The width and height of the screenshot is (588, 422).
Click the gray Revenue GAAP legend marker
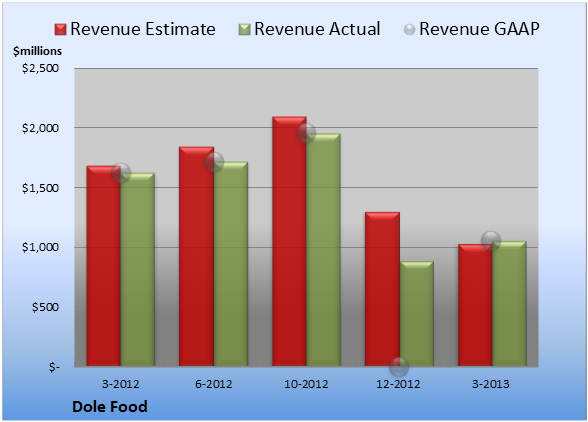coord(409,30)
